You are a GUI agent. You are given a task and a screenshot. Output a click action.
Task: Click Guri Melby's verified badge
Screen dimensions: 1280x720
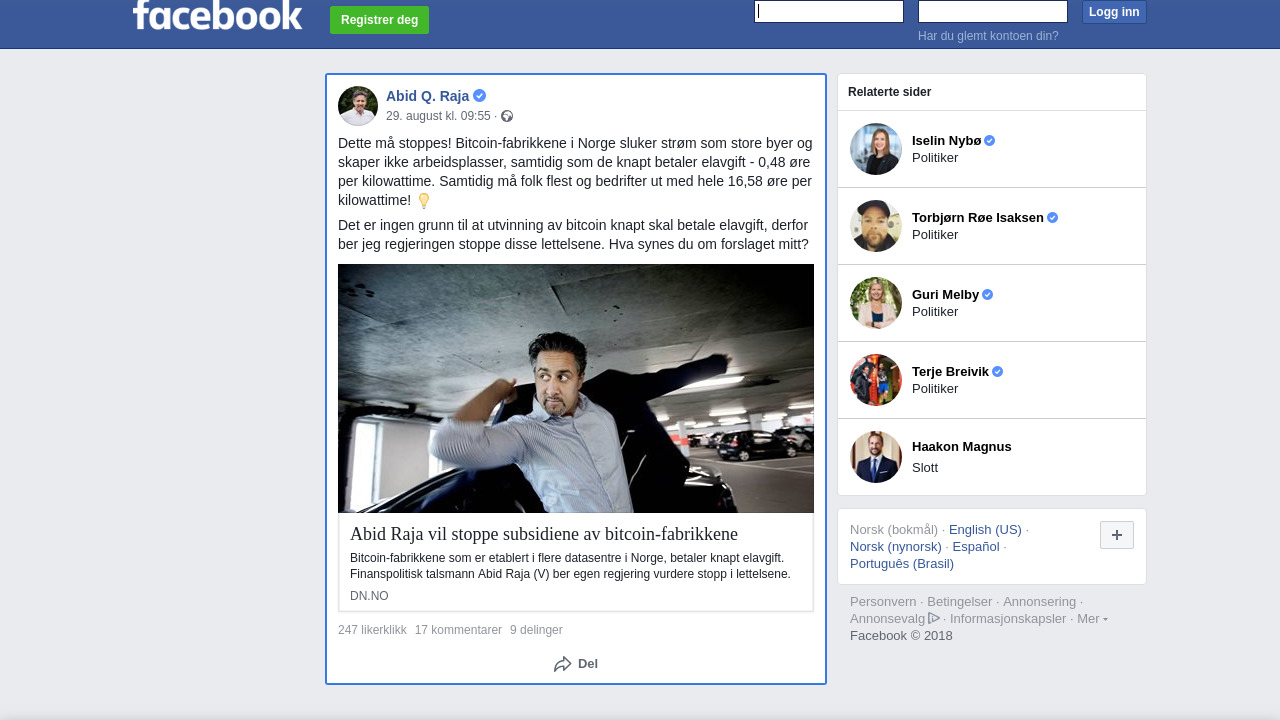(x=988, y=295)
